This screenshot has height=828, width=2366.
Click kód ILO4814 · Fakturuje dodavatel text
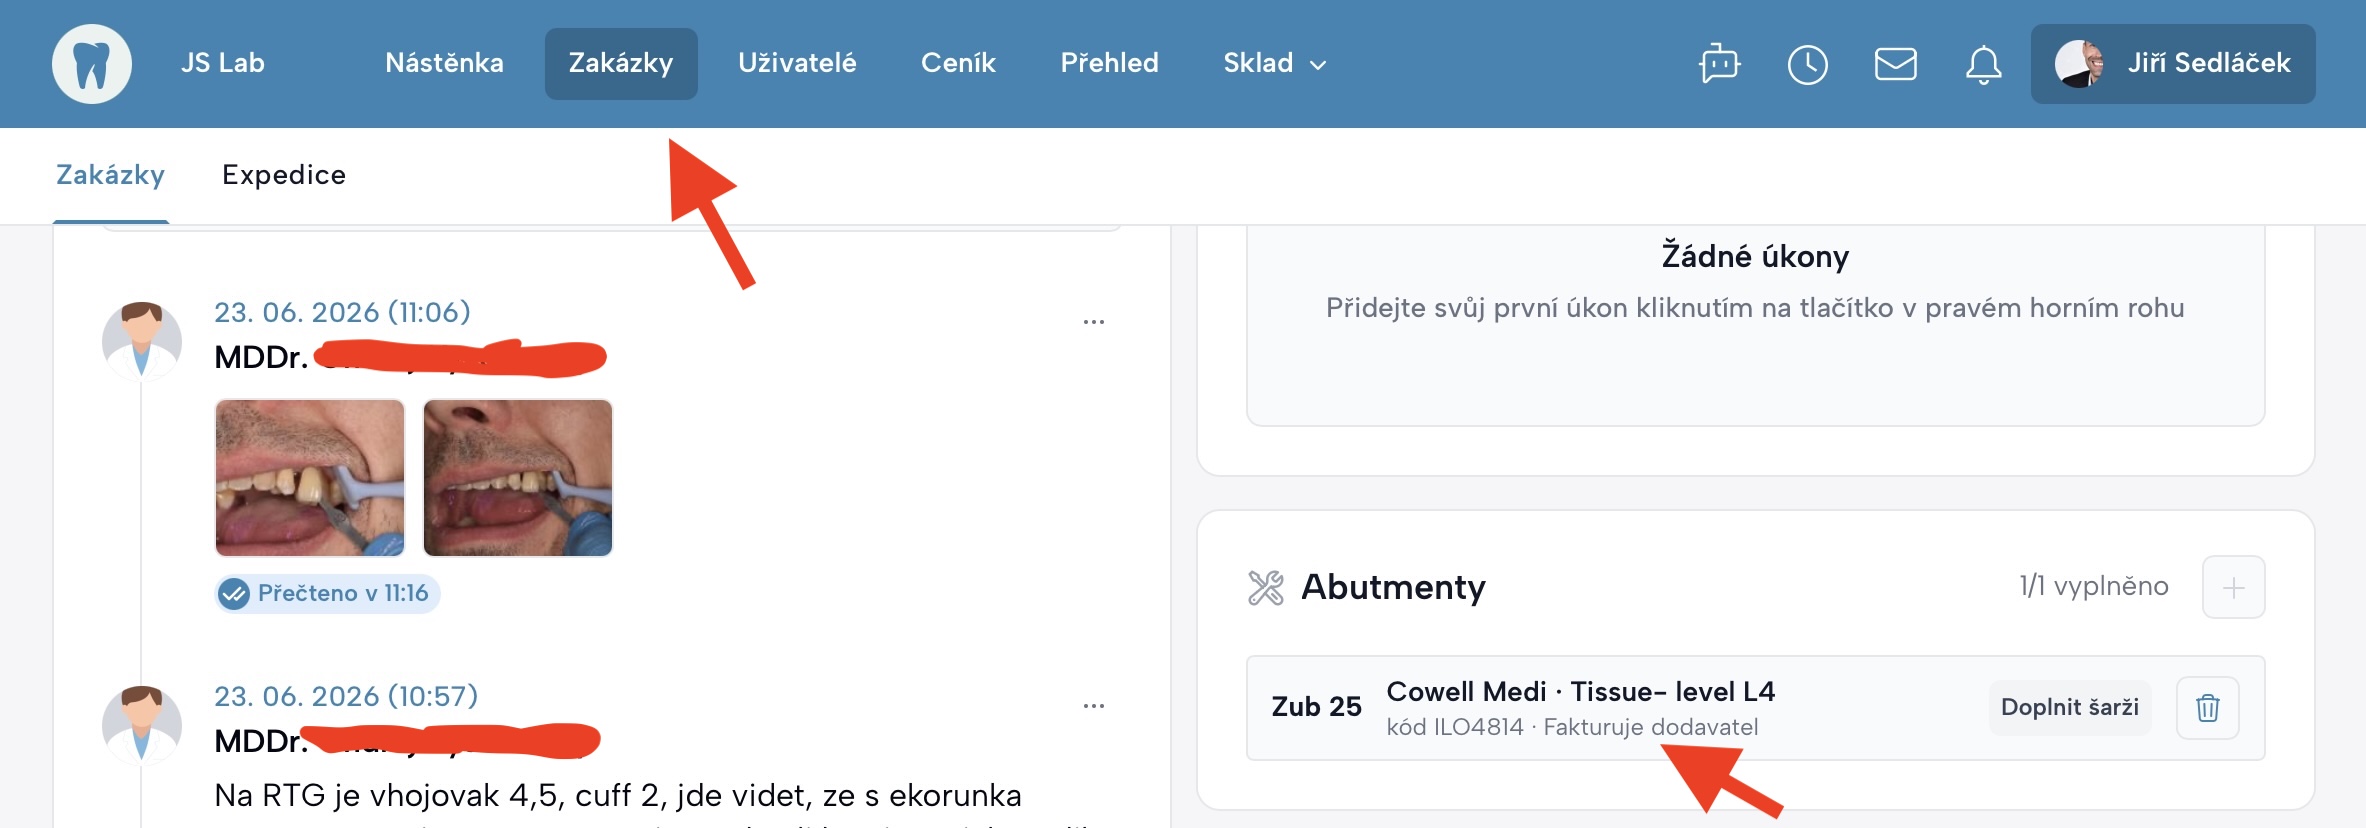click(x=1572, y=727)
